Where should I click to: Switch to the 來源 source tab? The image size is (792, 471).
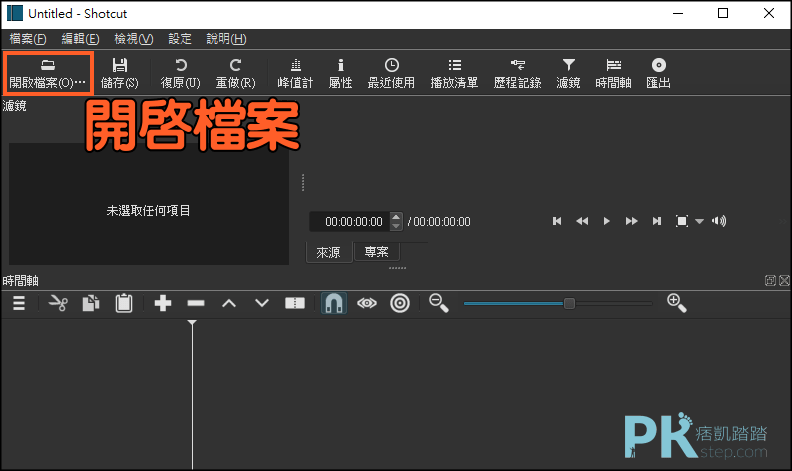coord(328,252)
